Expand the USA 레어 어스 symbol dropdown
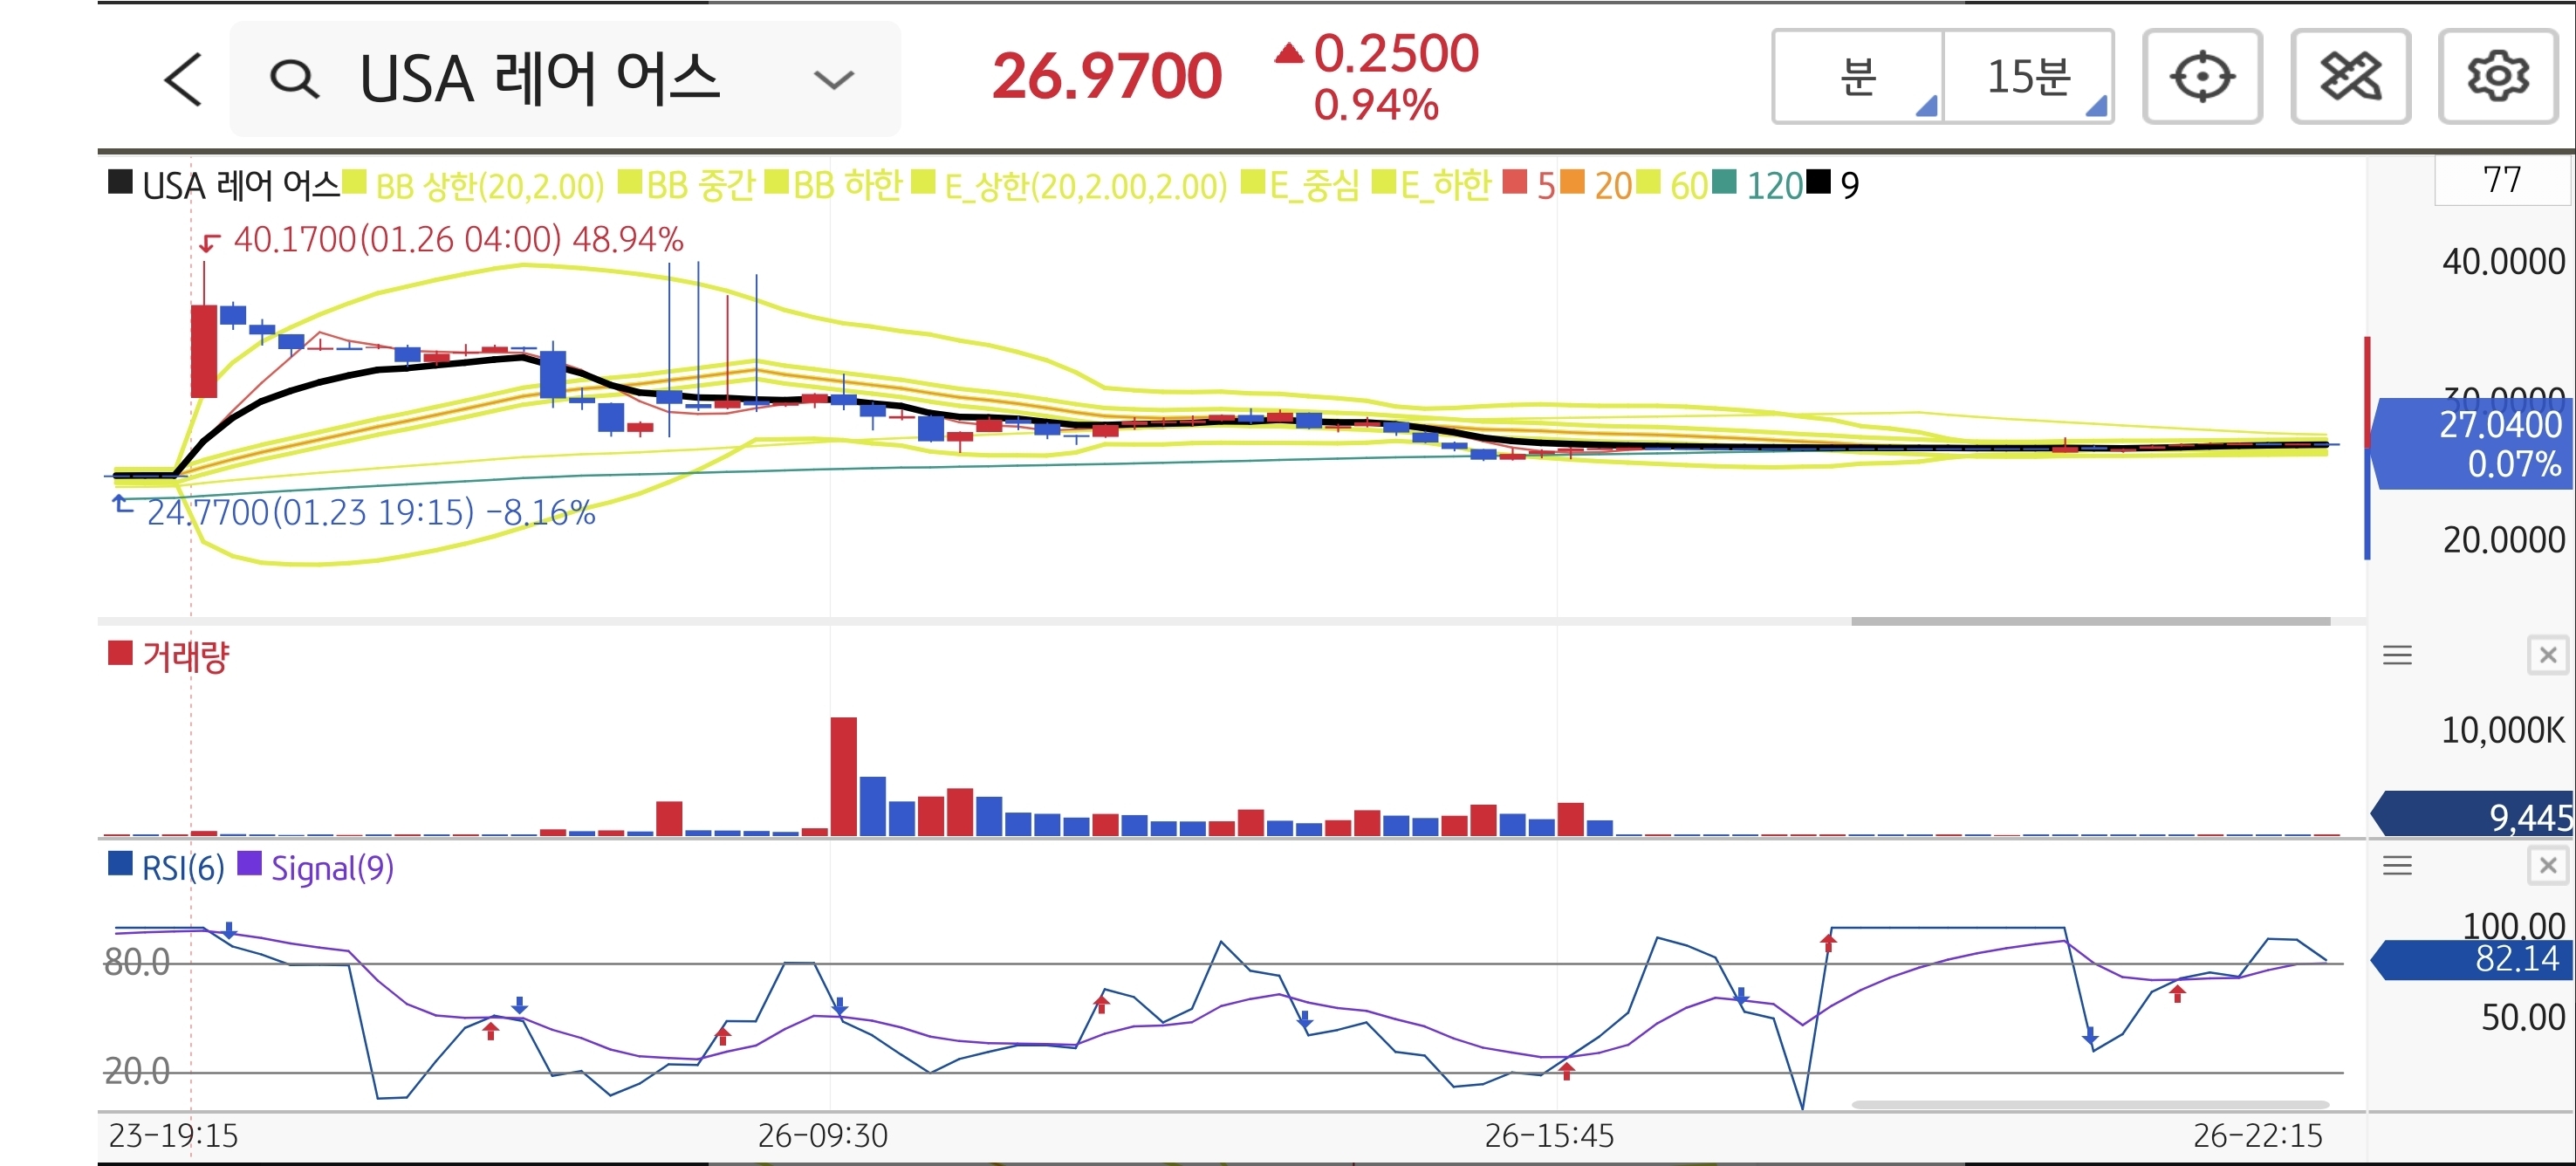2576x1166 pixels. tap(833, 79)
